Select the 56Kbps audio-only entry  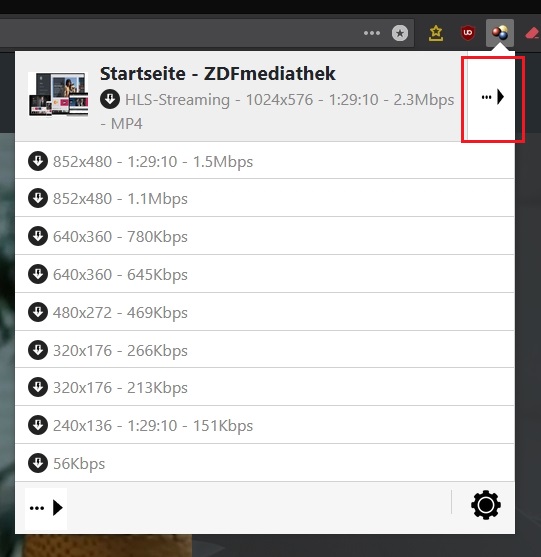tap(265, 463)
